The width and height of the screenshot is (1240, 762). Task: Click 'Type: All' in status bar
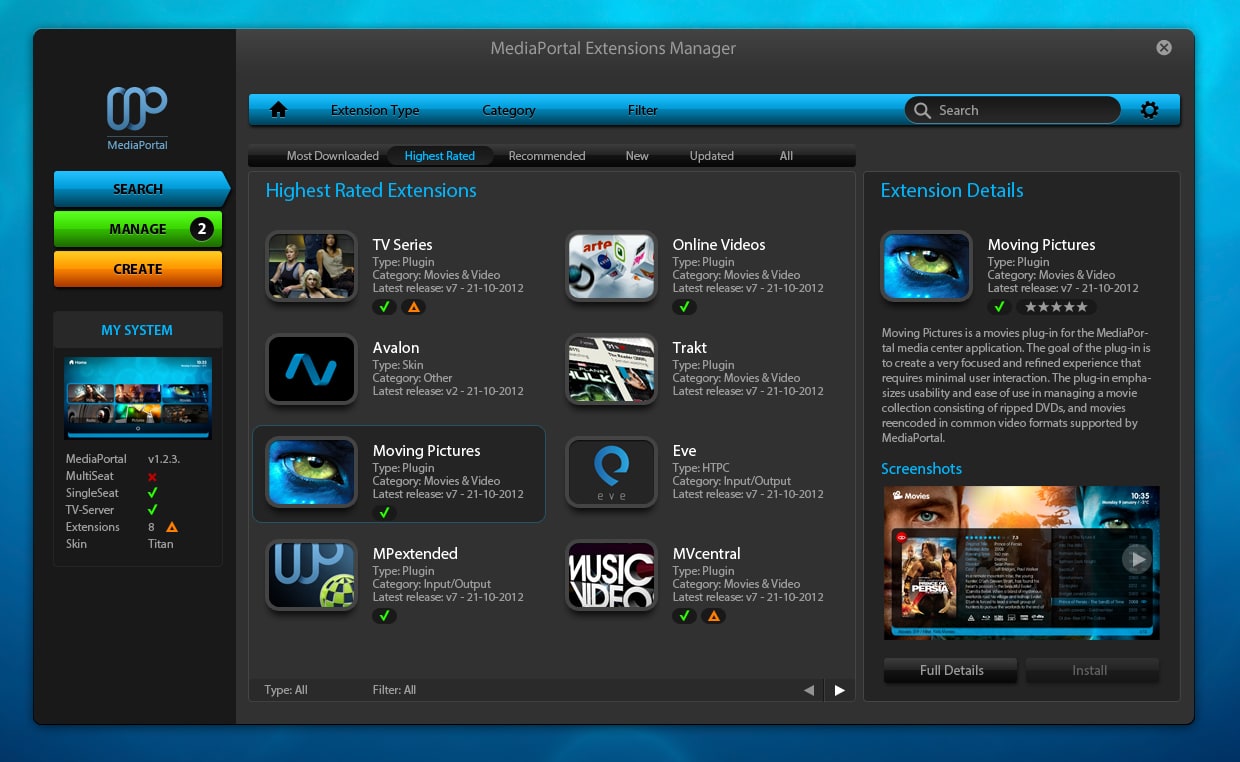click(286, 690)
